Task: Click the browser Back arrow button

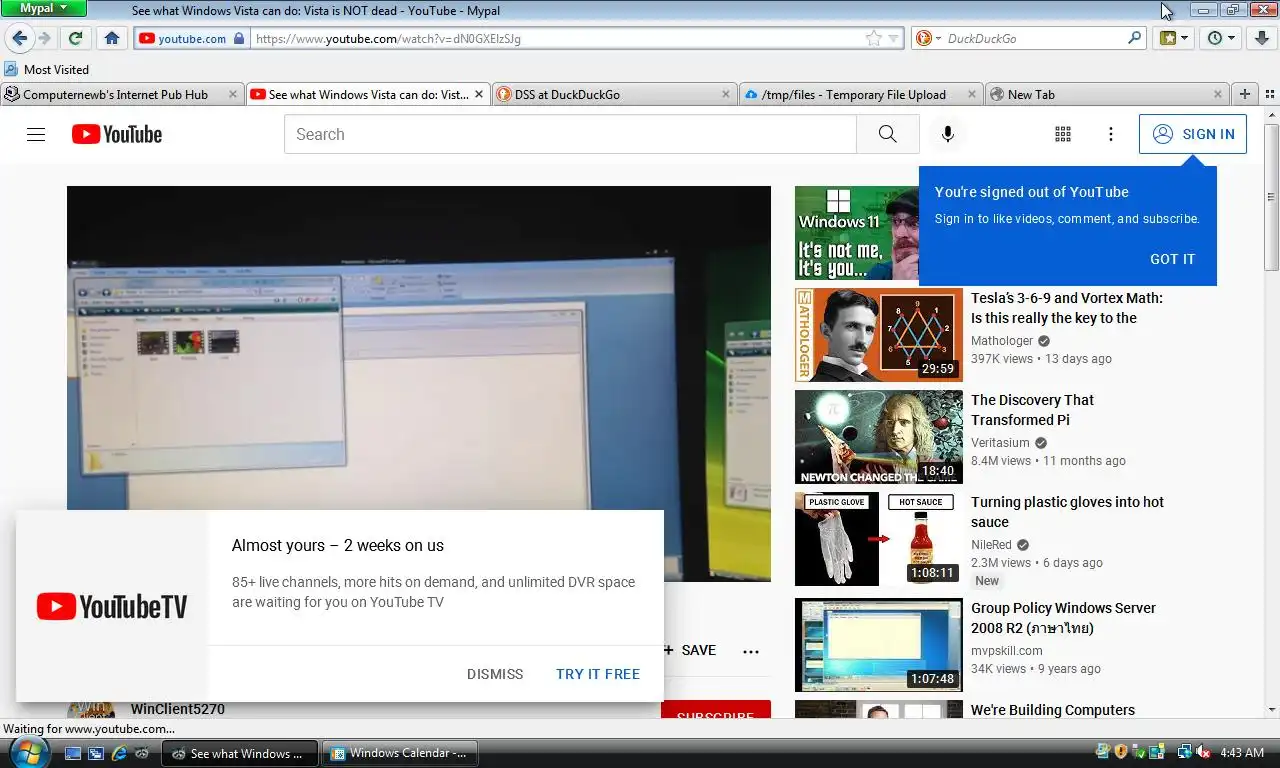Action: 19,38
